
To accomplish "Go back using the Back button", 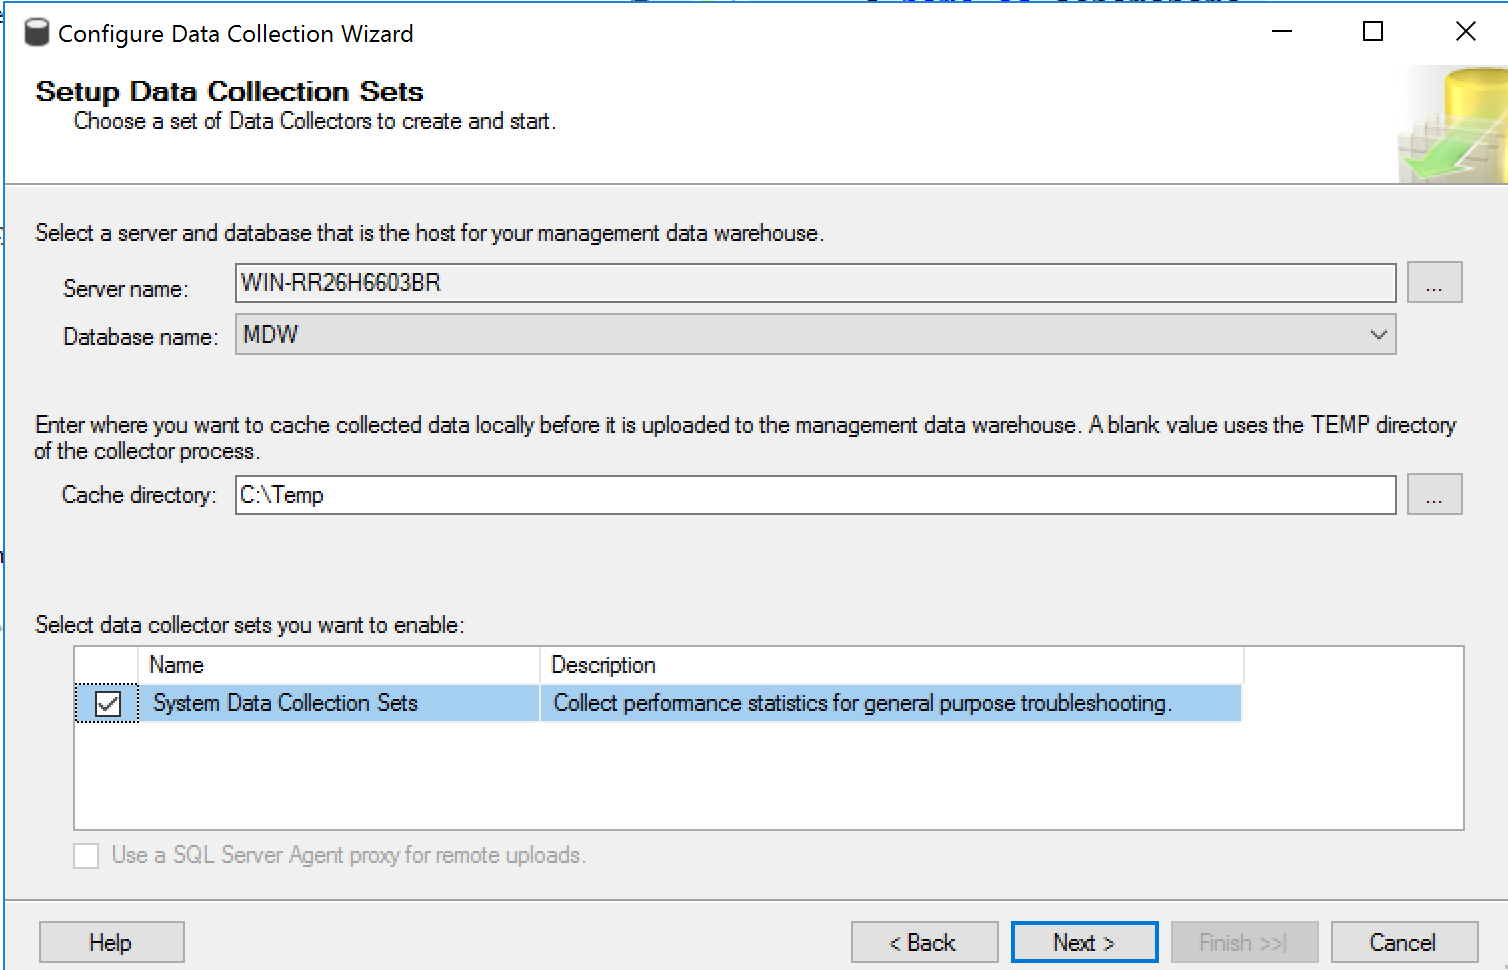I will [x=924, y=943].
